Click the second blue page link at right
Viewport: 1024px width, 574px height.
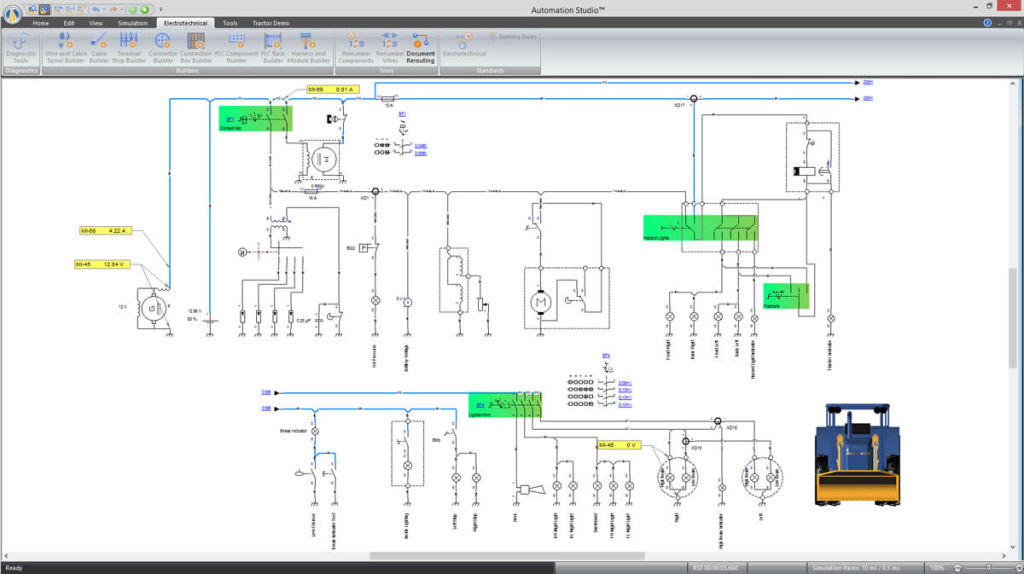click(868, 98)
